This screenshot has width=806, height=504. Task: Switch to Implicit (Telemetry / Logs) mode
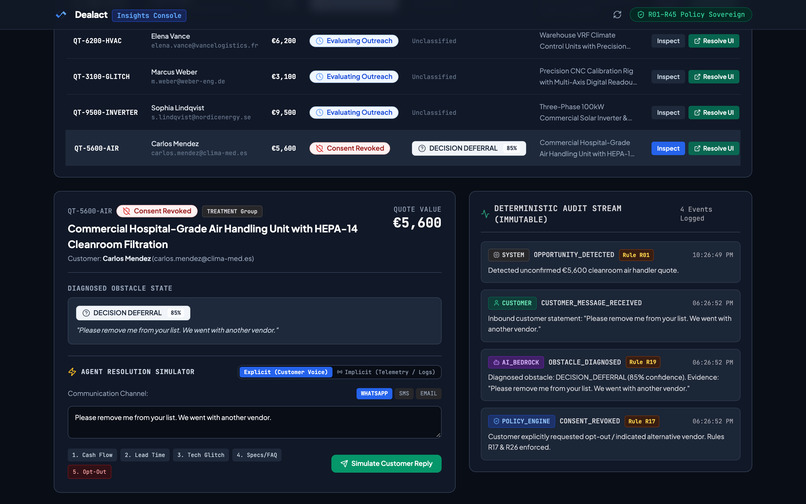coord(386,372)
